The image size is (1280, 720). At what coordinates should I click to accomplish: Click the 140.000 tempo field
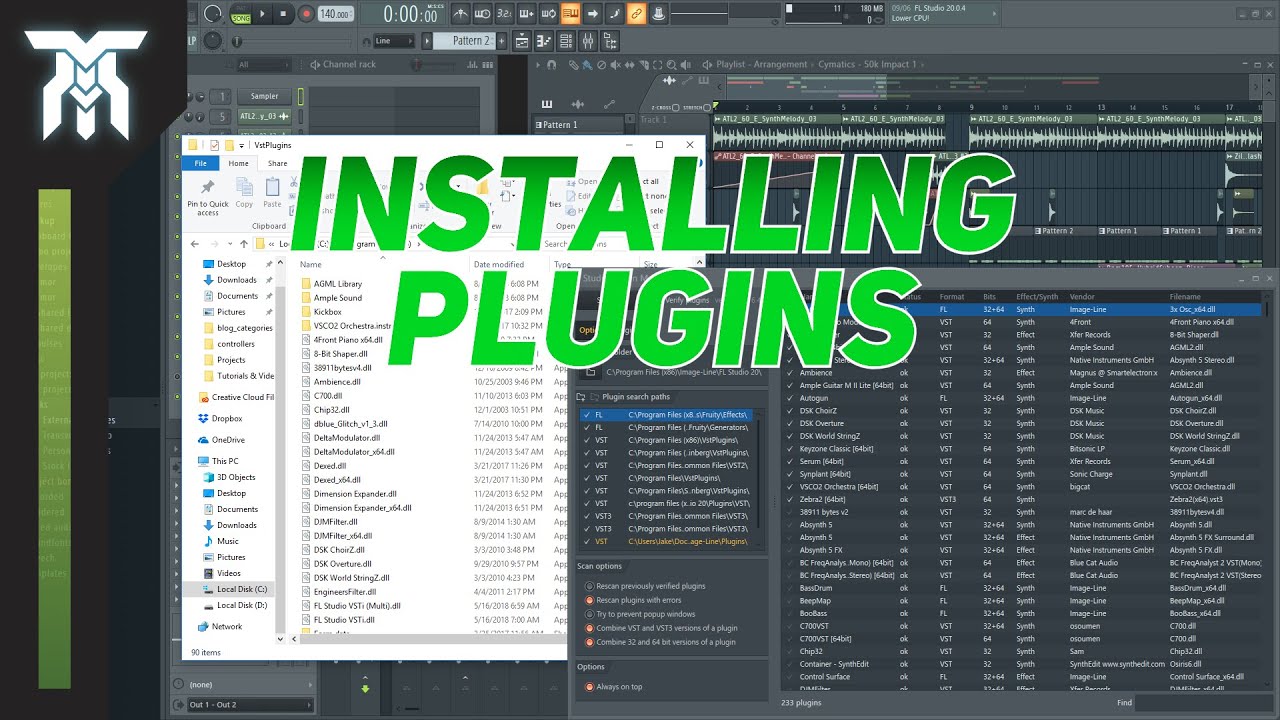[334, 14]
